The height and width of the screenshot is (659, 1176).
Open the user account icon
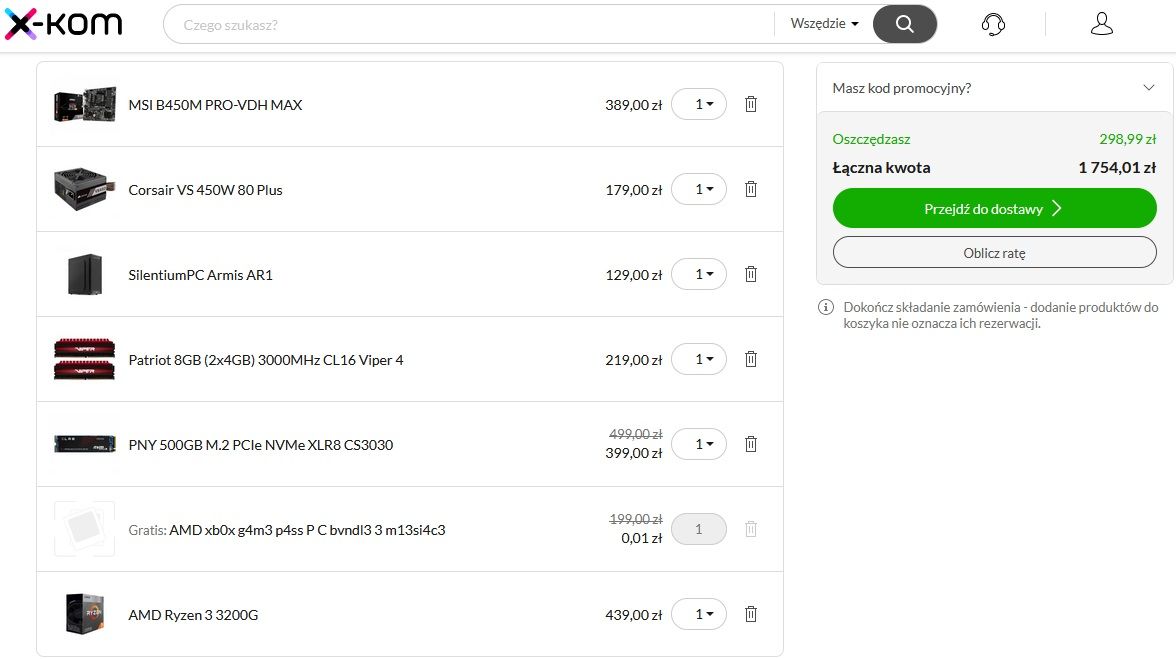pyautogui.click(x=1101, y=24)
